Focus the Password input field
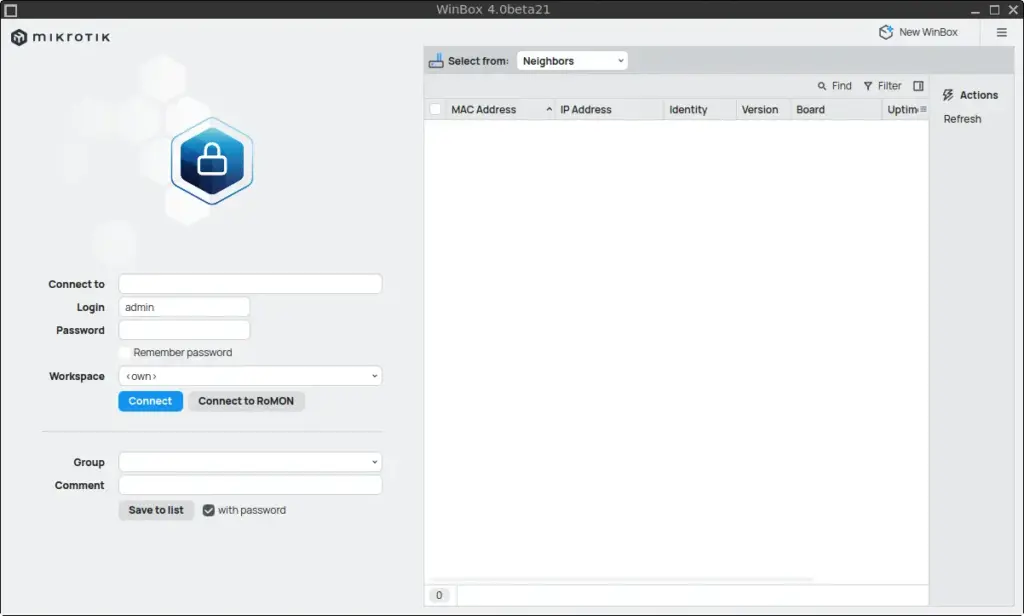This screenshot has height=616, width=1024. tap(184, 330)
